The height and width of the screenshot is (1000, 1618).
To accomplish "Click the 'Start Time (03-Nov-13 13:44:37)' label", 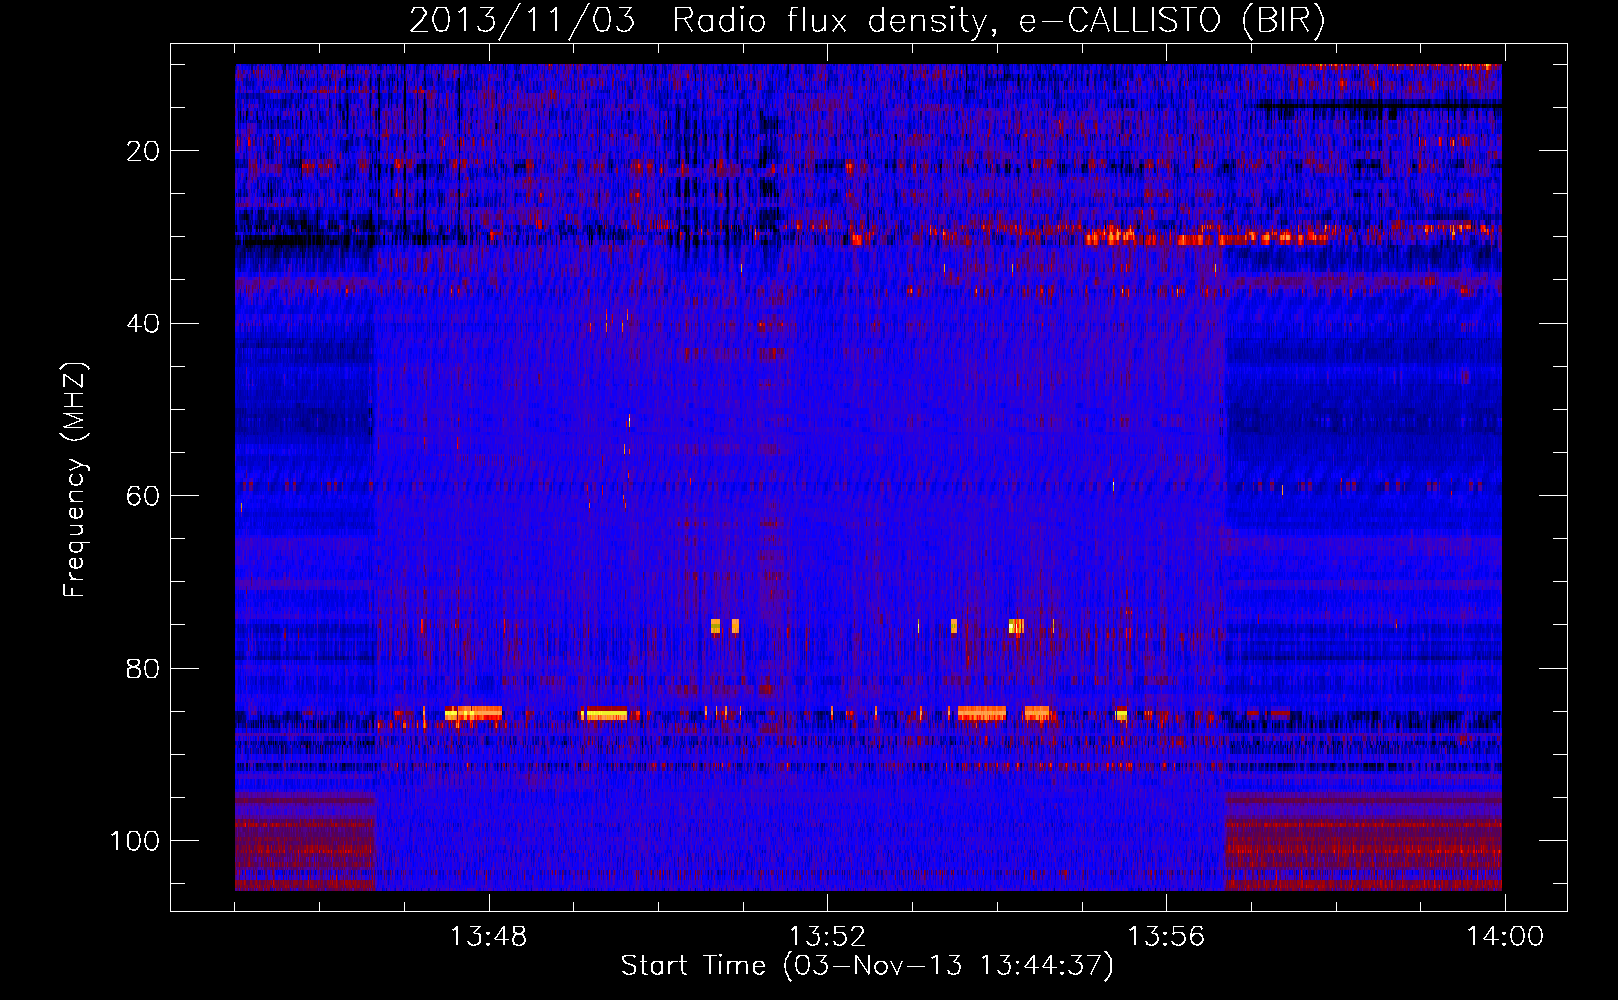I will [x=867, y=966].
